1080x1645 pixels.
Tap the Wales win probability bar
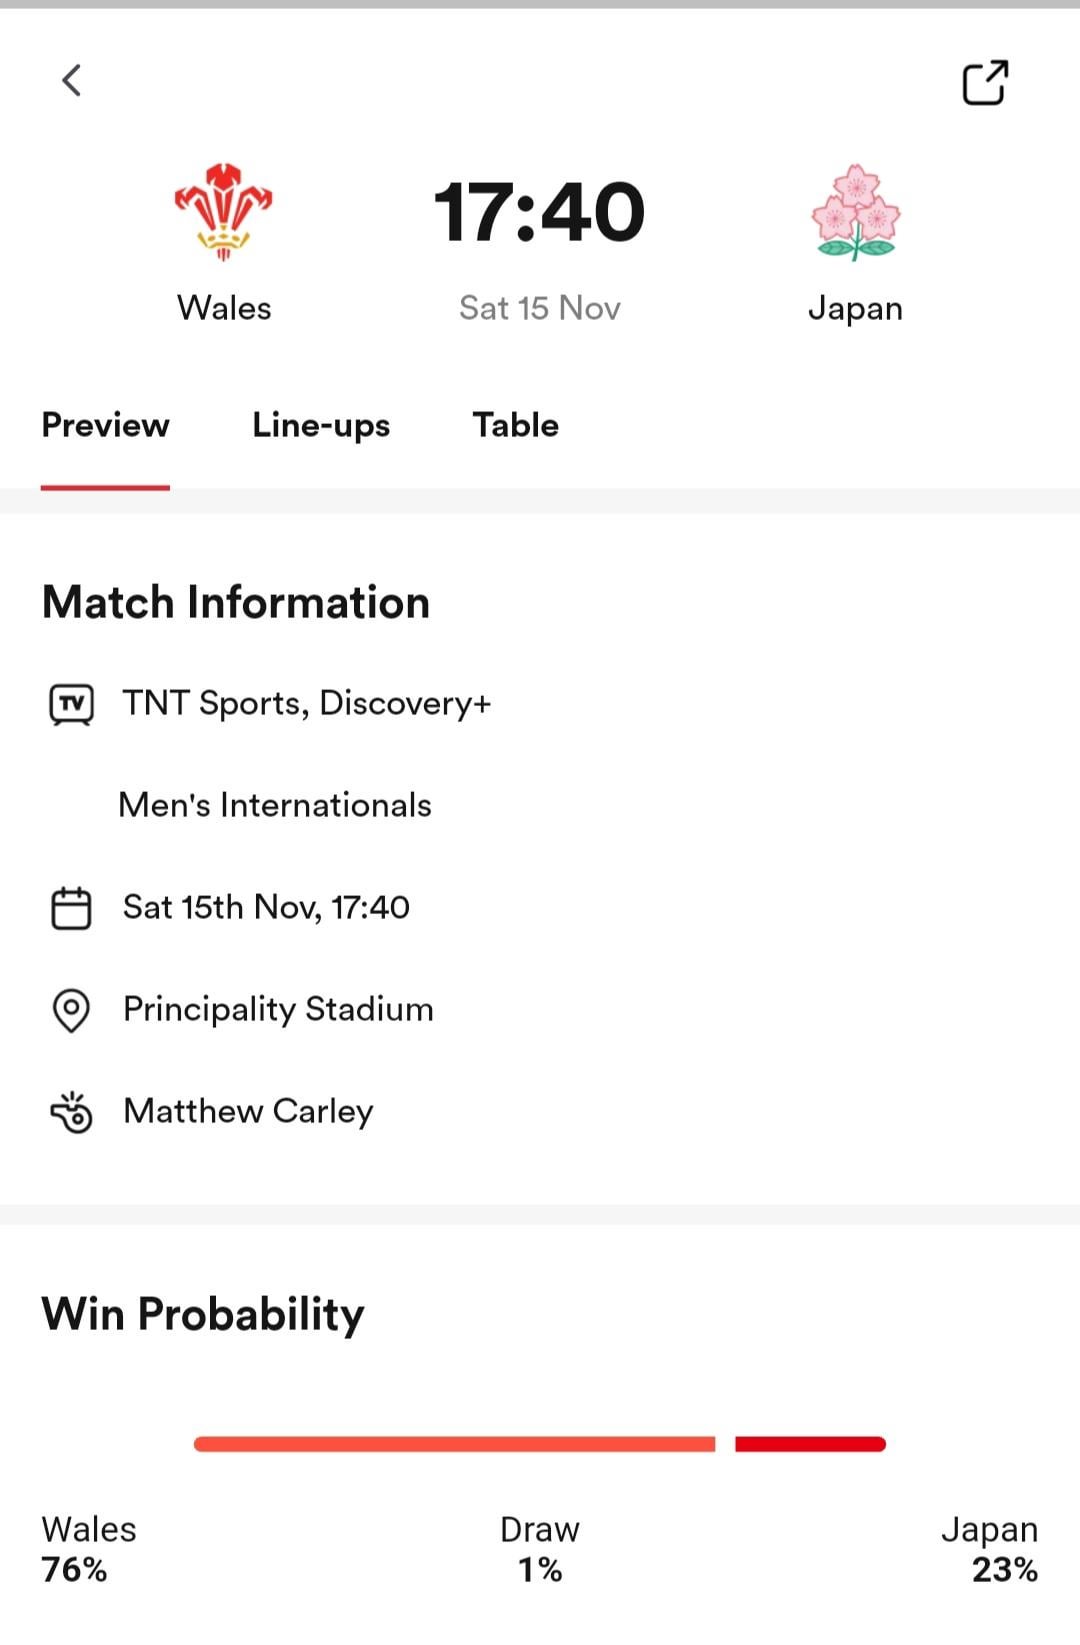pyautogui.click(x=454, y=1444)
